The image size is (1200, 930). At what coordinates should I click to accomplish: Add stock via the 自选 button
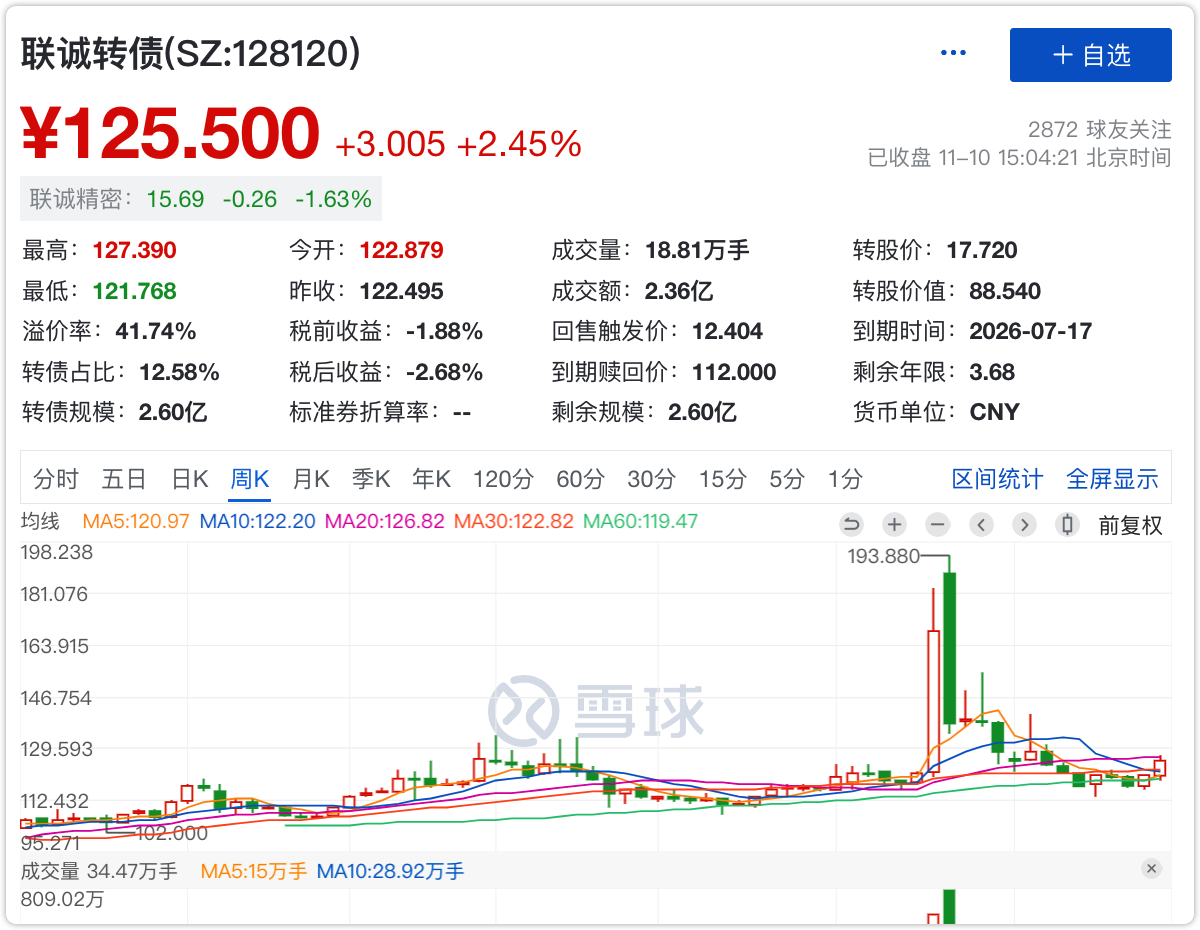tap(1090, 55)
